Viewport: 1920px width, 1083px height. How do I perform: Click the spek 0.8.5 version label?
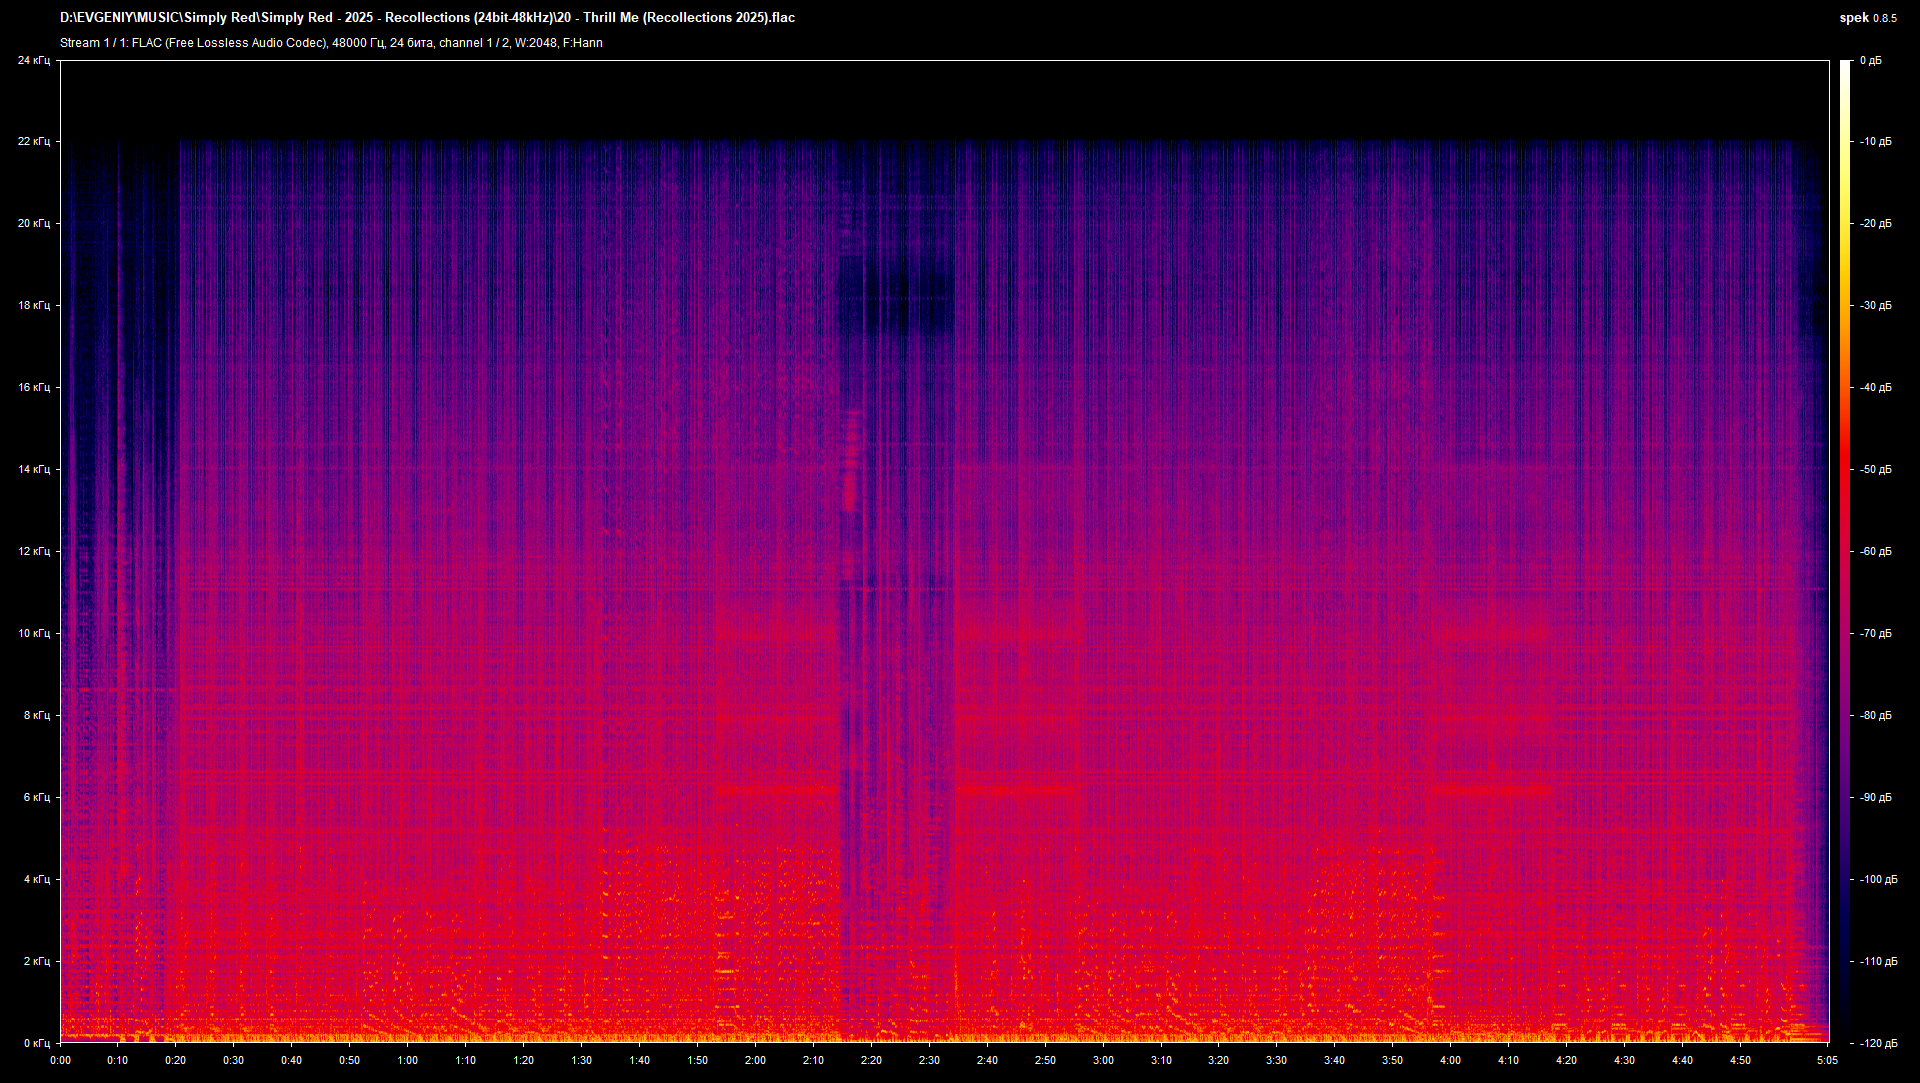click(1867, 17)
